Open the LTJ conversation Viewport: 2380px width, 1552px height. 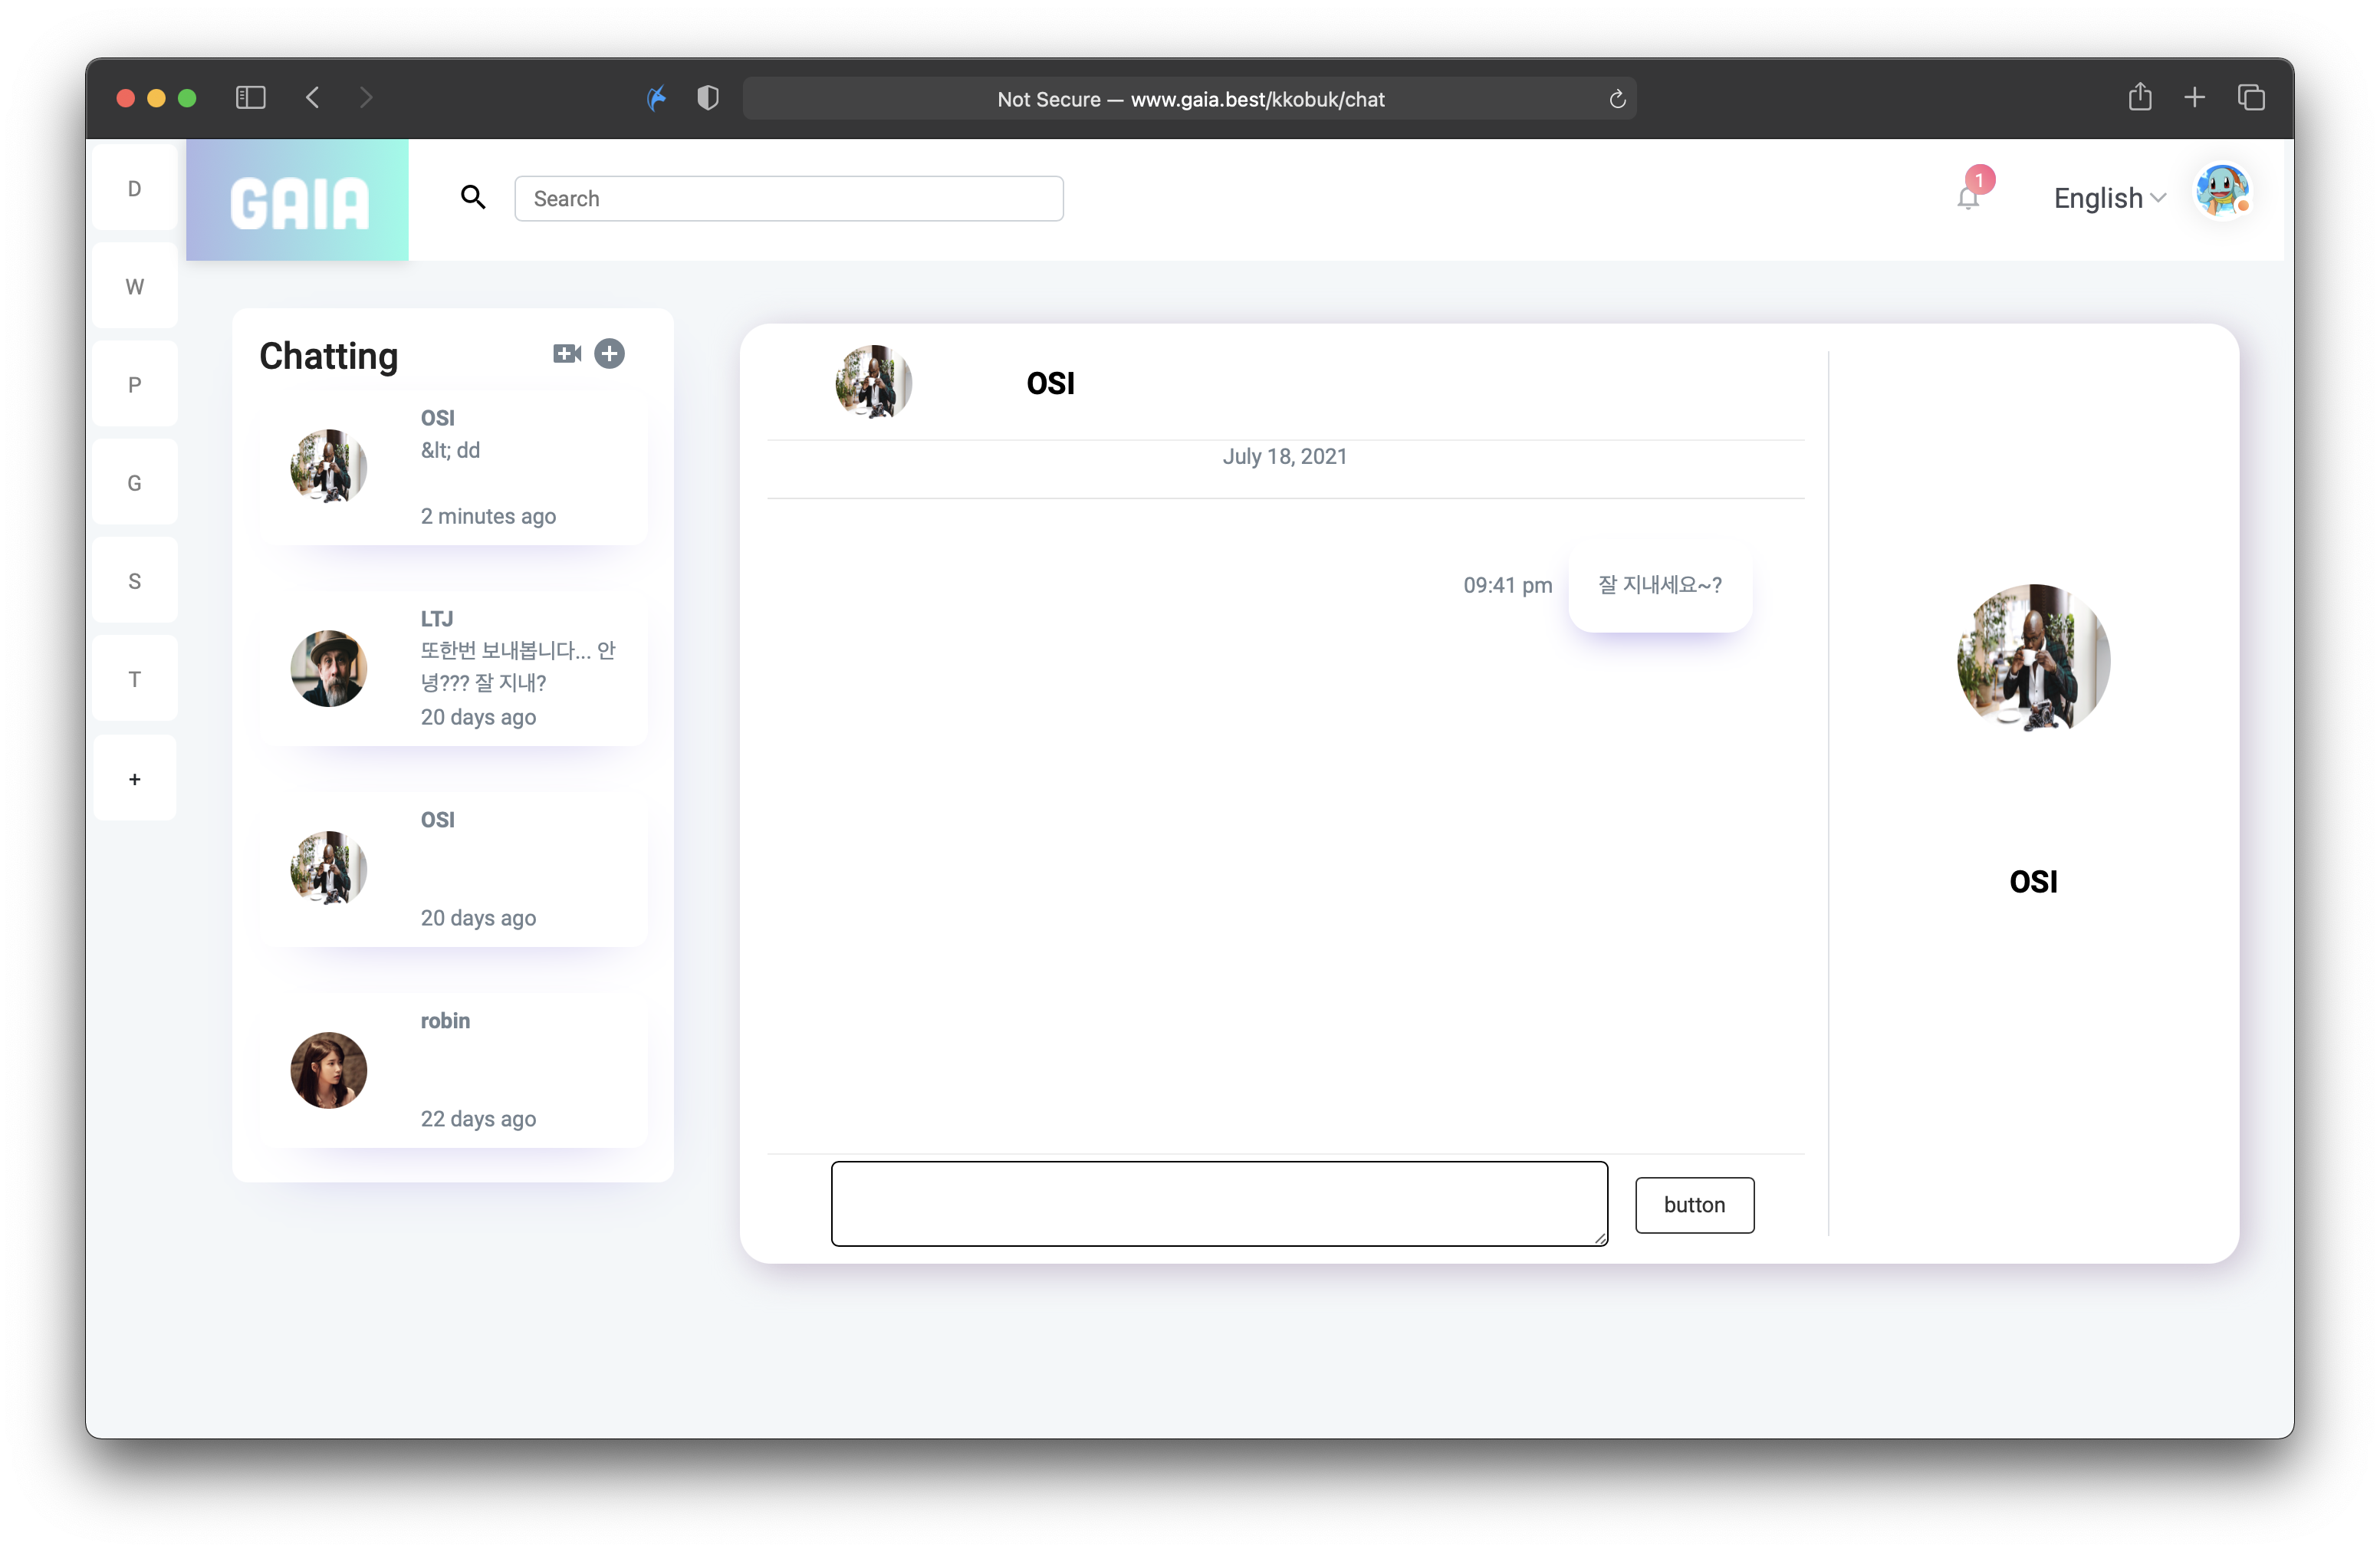click(x=453, y=668)
